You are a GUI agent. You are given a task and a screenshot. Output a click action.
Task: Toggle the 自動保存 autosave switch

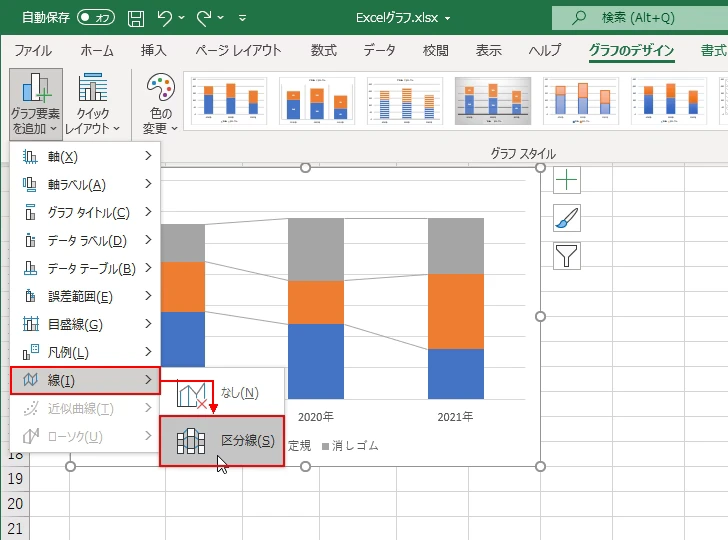click(96, 18)
